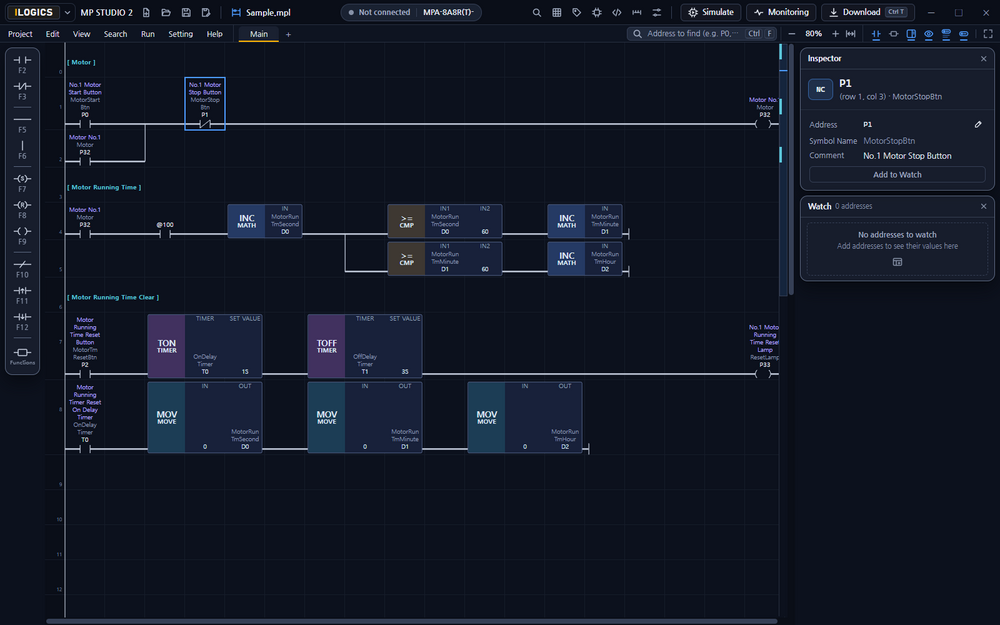This screenshot has width=1000, height=625.
Task: Click the new file icon
Action: tap(146, 12)
